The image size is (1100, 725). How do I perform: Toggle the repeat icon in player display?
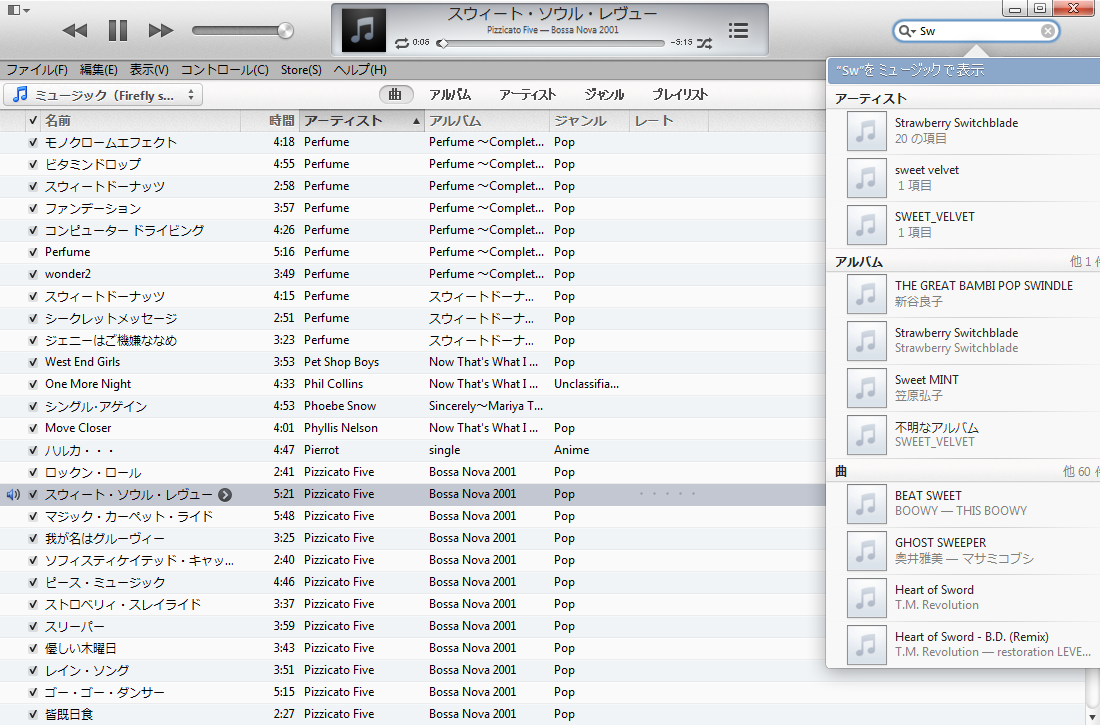point(401,43)
